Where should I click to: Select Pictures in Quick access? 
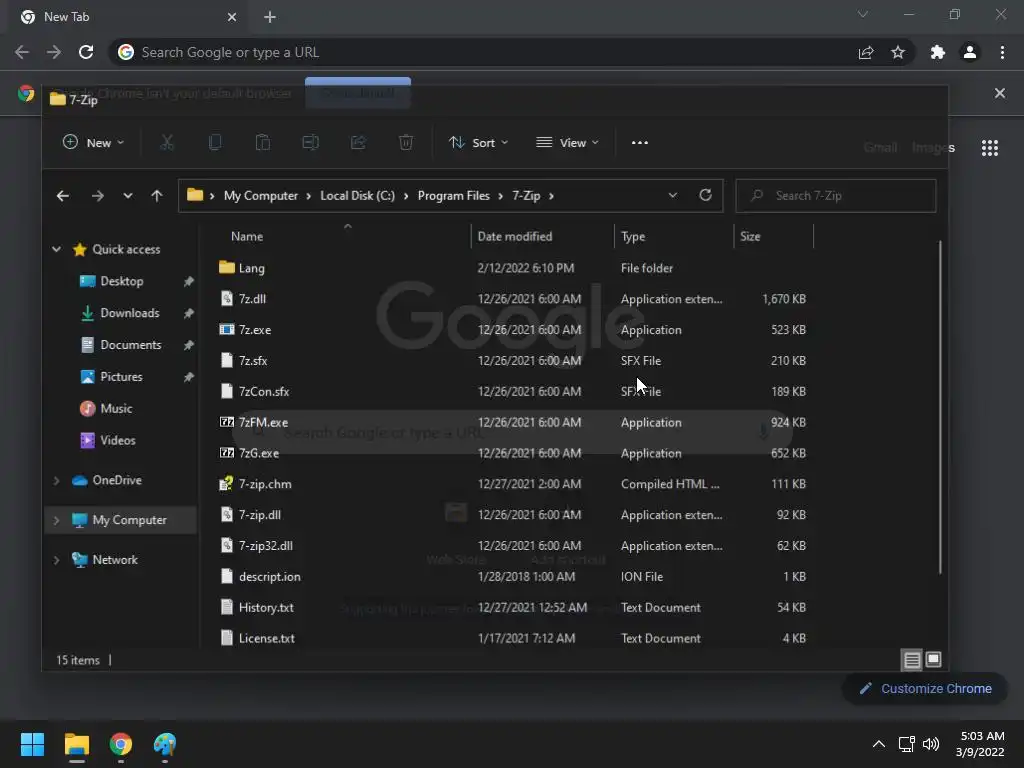coord(121,377)
